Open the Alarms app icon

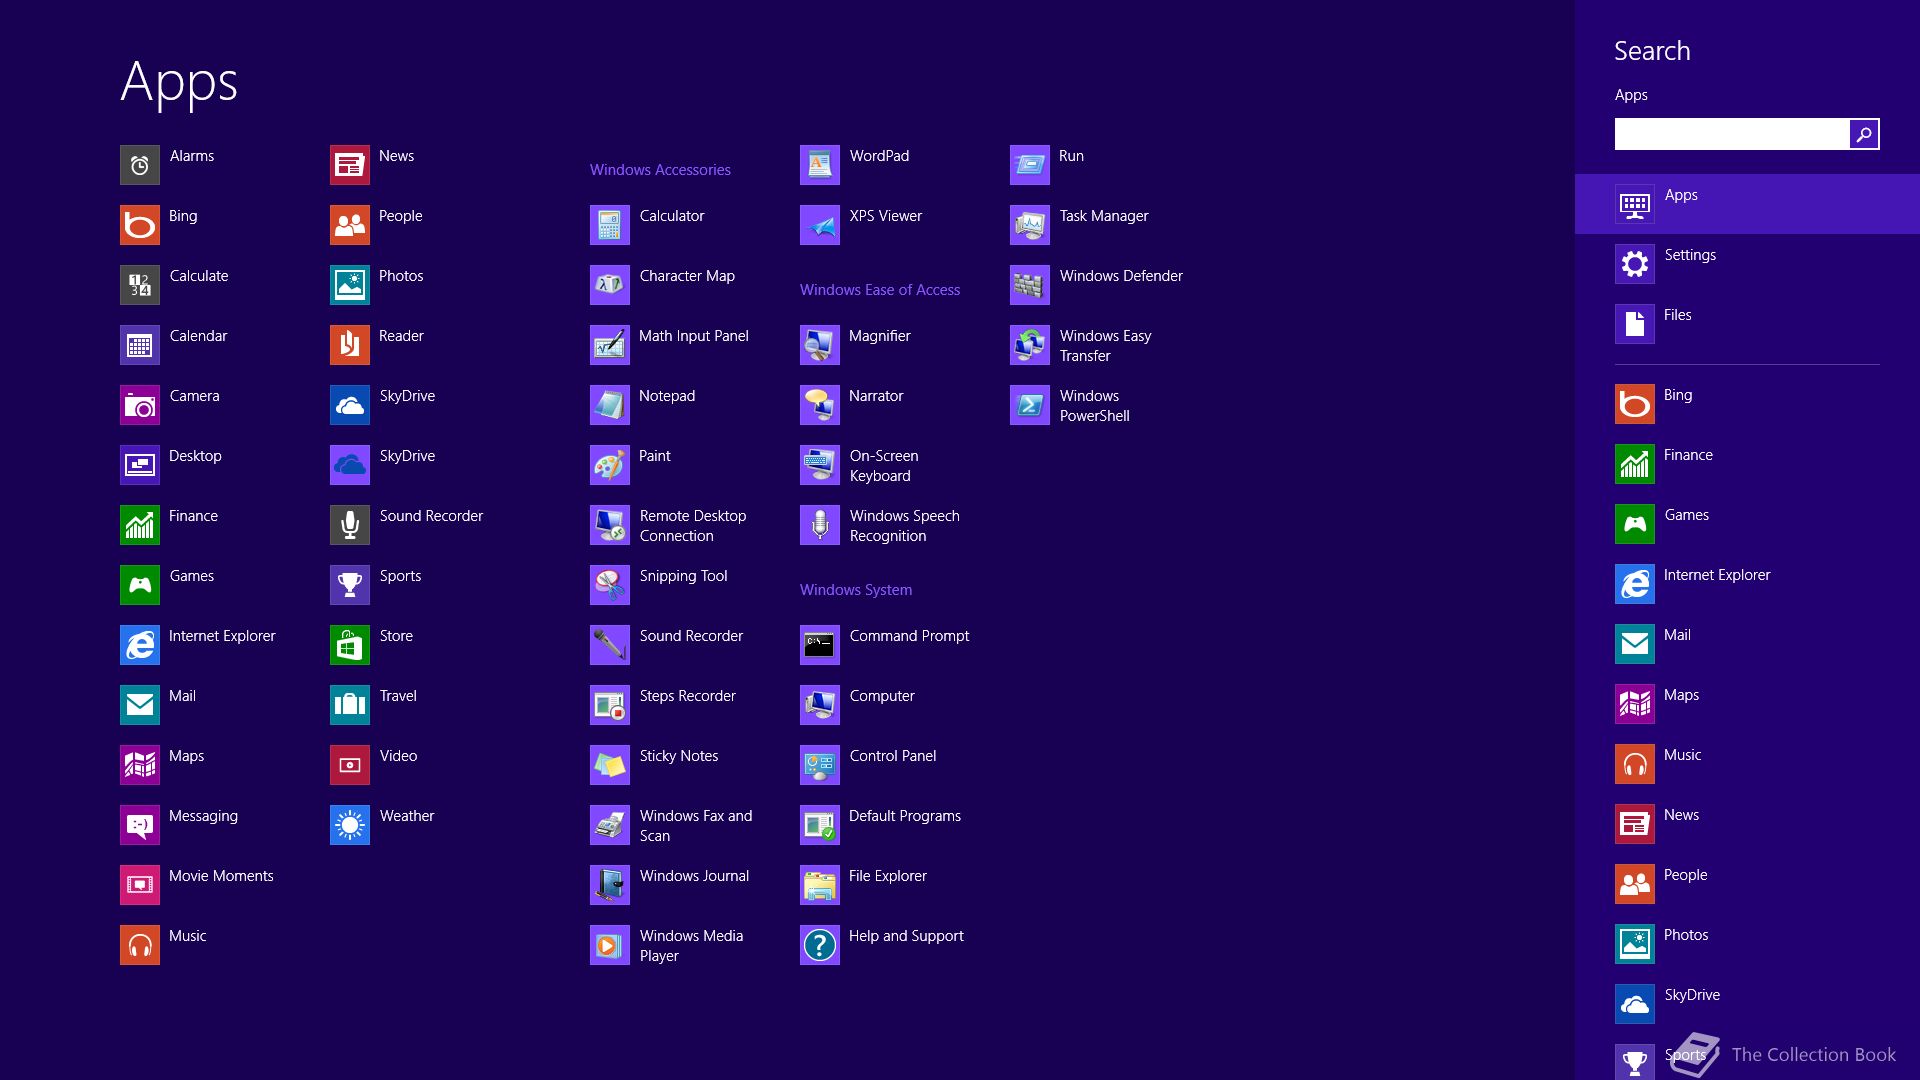pos(140,165)
